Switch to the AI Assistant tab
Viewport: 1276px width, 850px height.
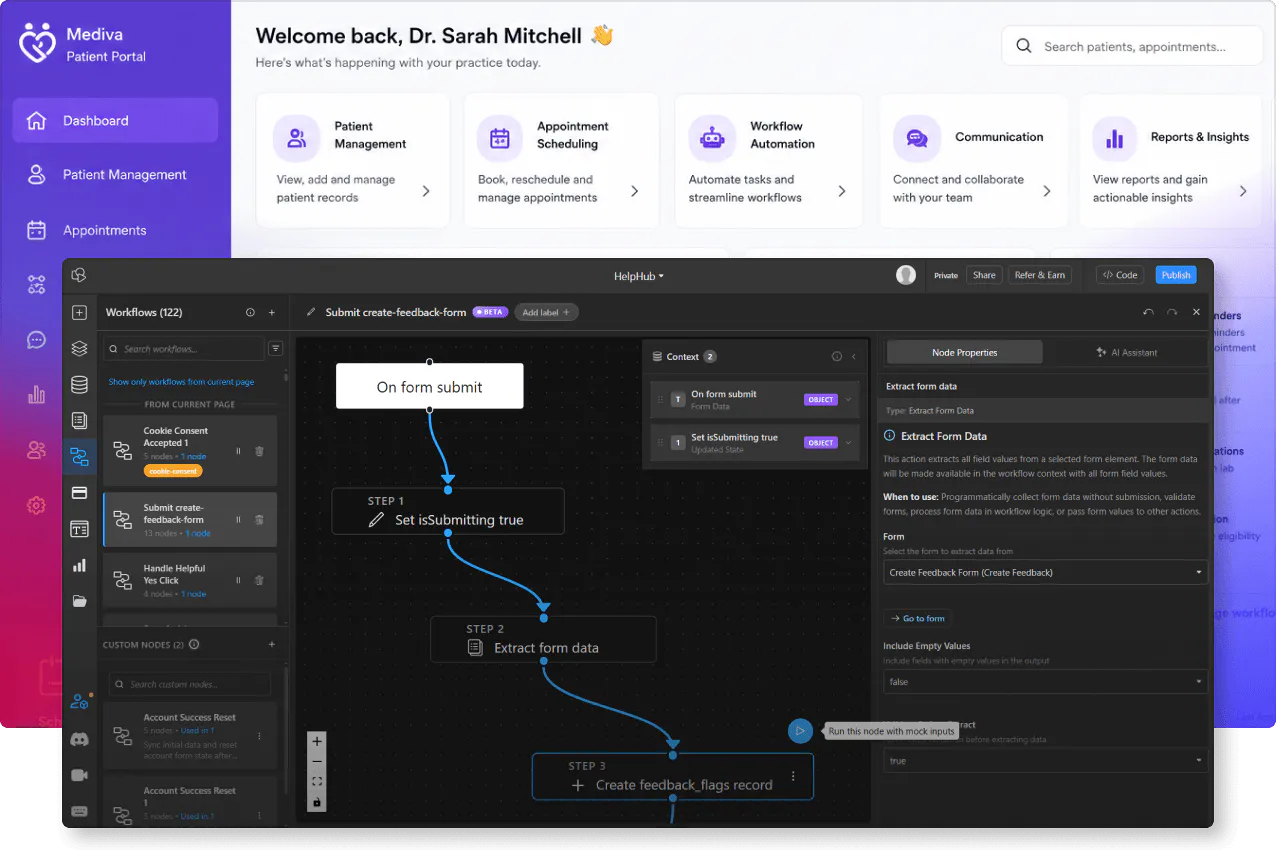pos(1127,352)
